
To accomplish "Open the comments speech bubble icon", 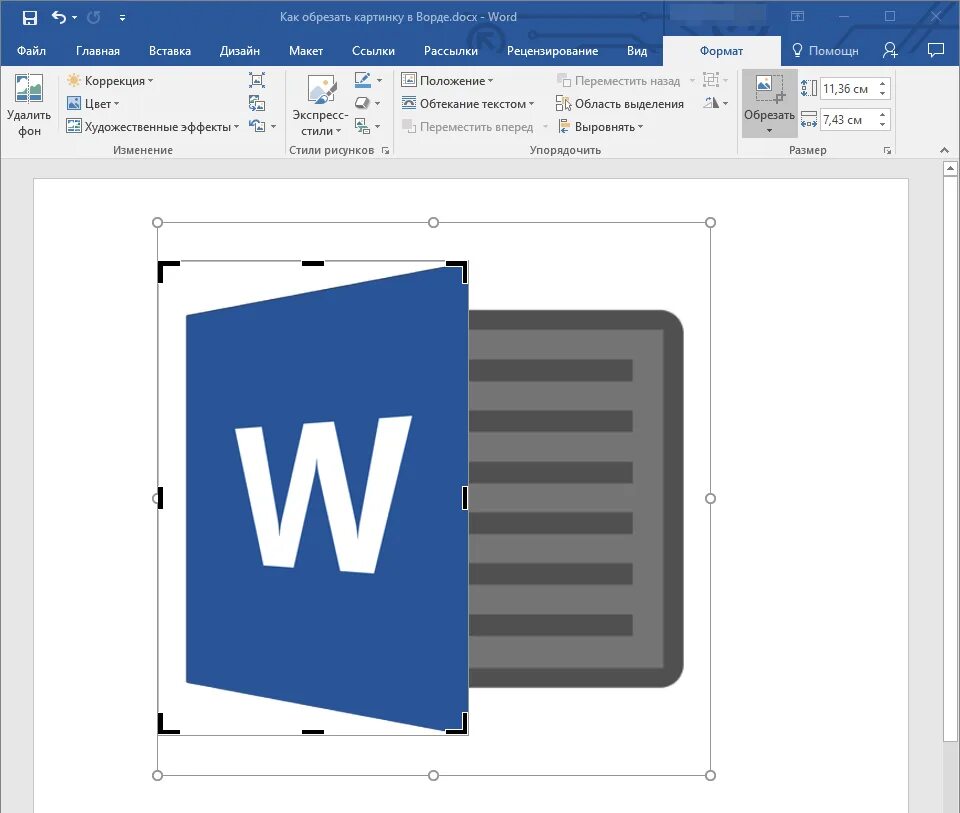I will (x=936, y=50).
